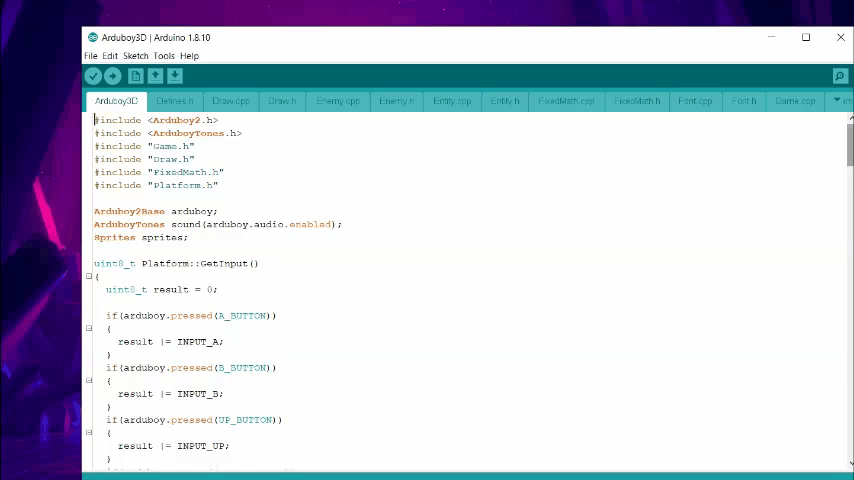Collapse the GetInput function fold marker

pyautogui.click(x=89, y=276)
